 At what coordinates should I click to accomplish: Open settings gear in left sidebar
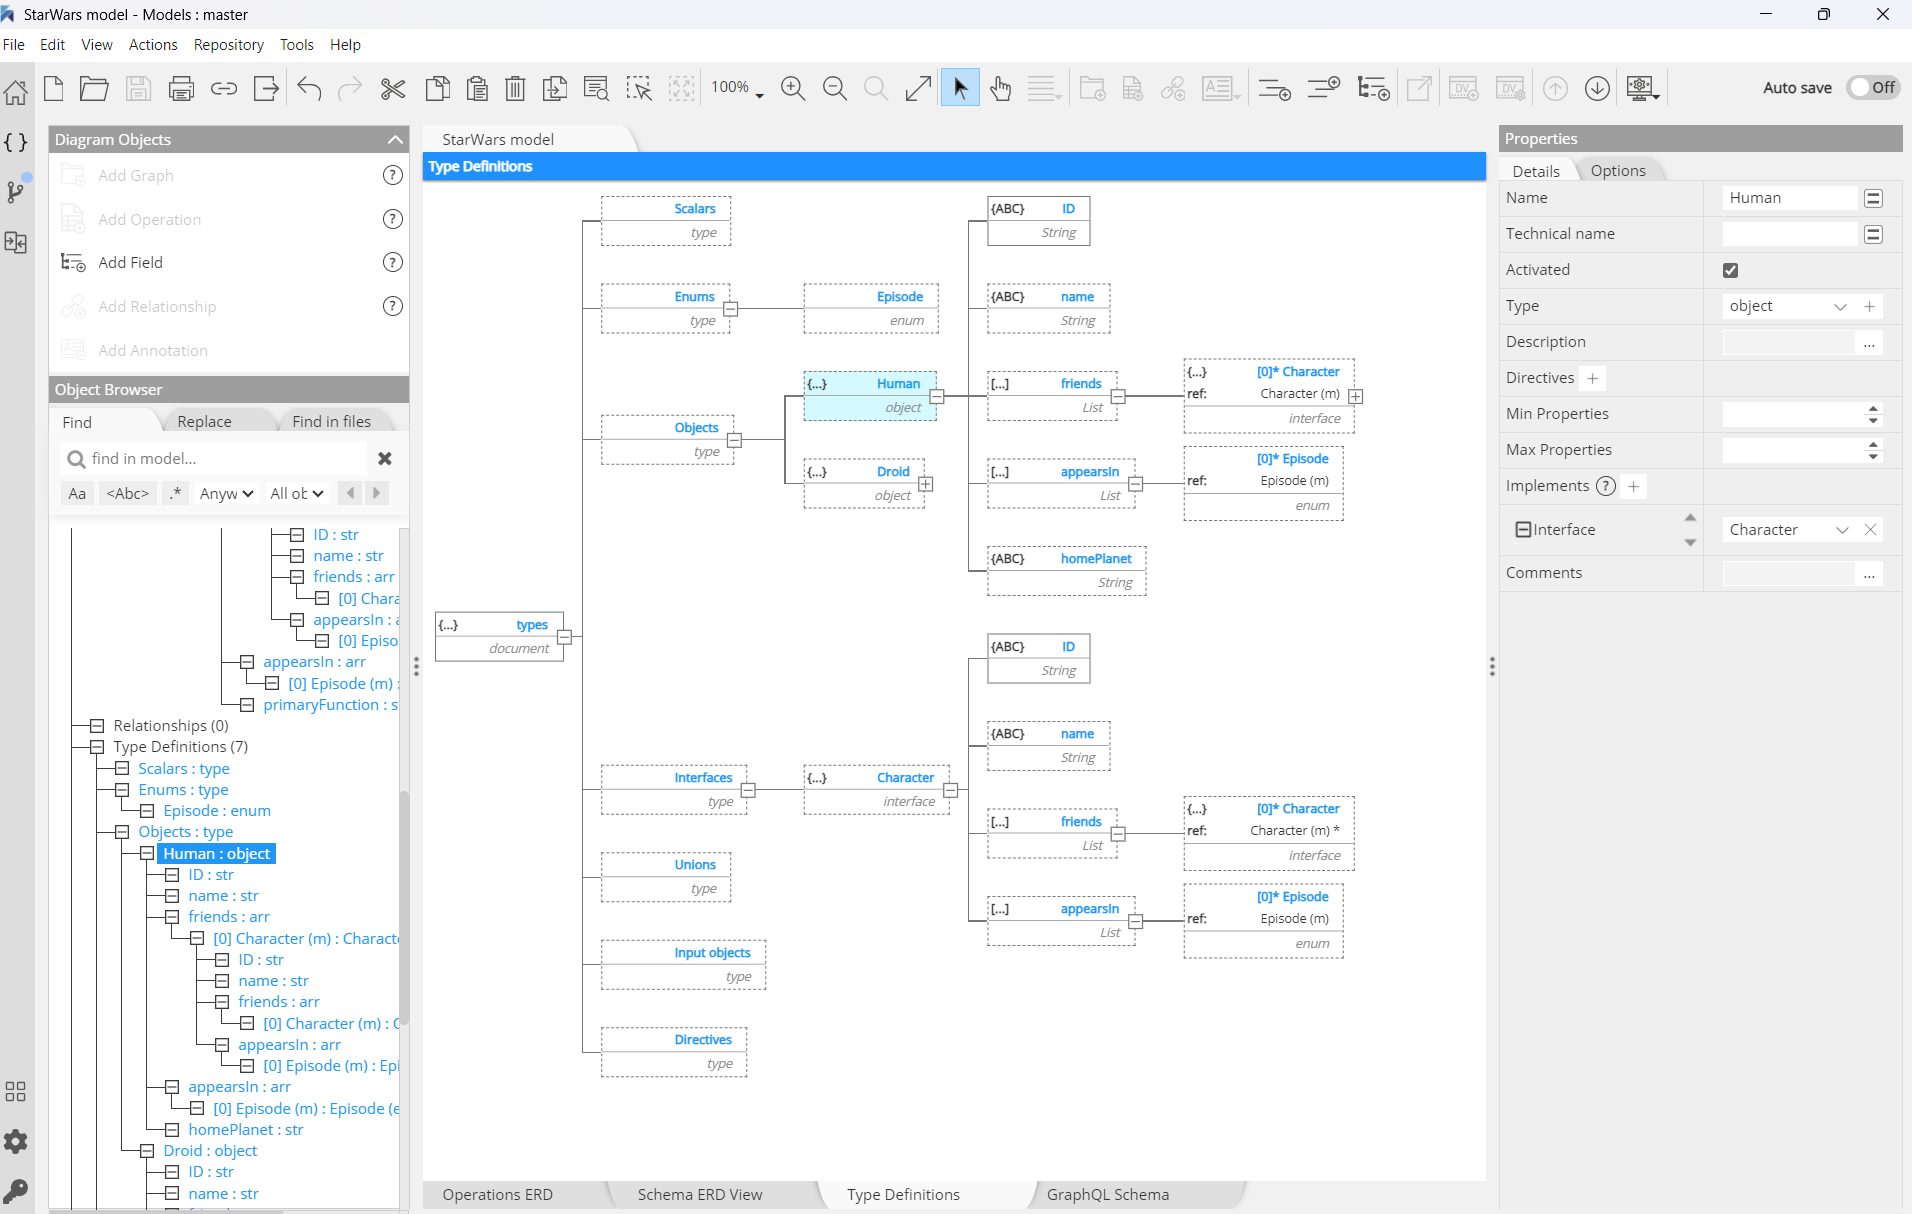point(15,1141)
